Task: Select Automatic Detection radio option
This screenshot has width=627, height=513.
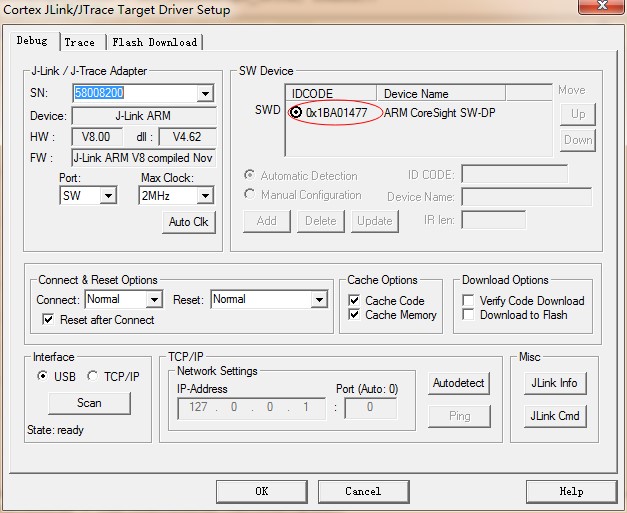Action: click(250, 175)
